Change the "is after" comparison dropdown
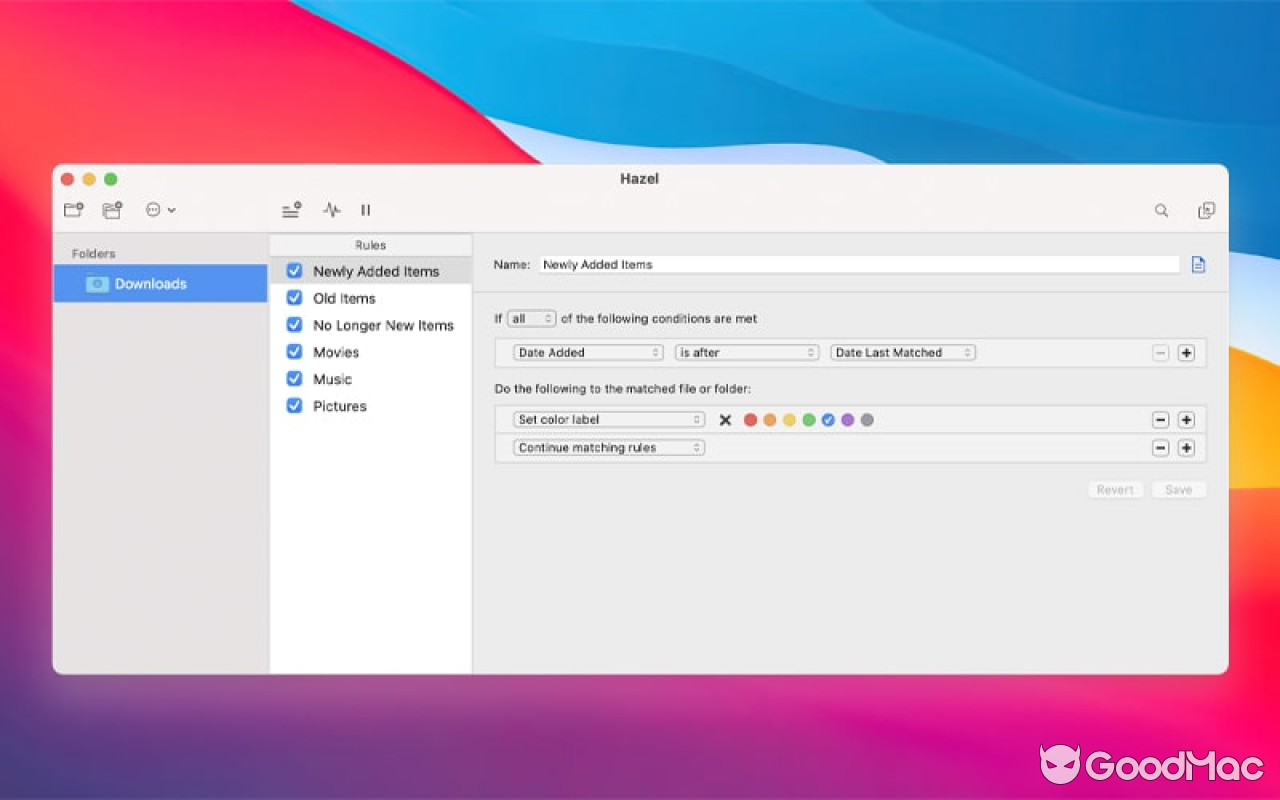This screenshot has height=800, width=1280. [746, 352]
